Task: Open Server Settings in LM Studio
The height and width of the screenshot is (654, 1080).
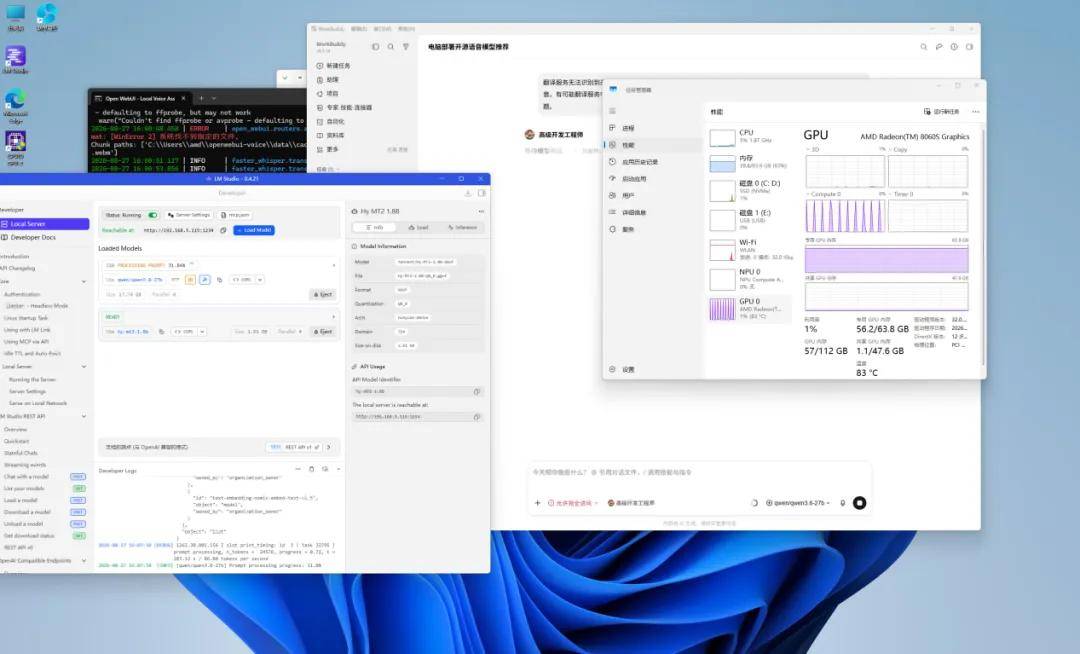Action: [188, 215]
